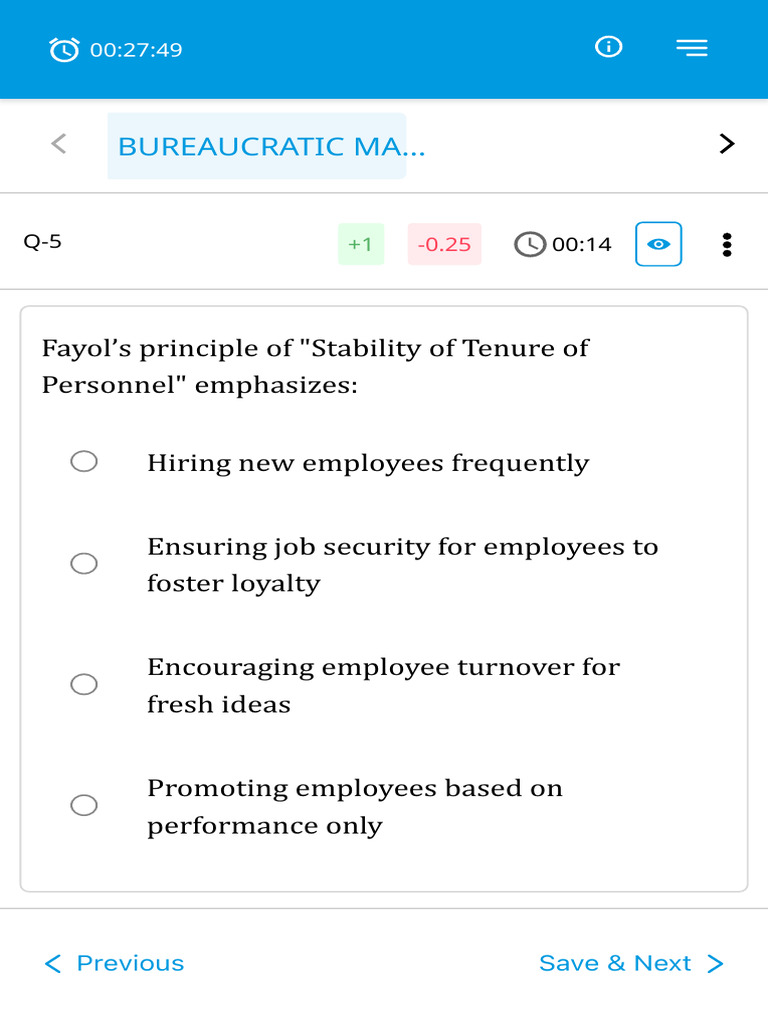Click the 00:27:49 countdown timer text
Viewport: 768px width, 1024px height.
136,50
